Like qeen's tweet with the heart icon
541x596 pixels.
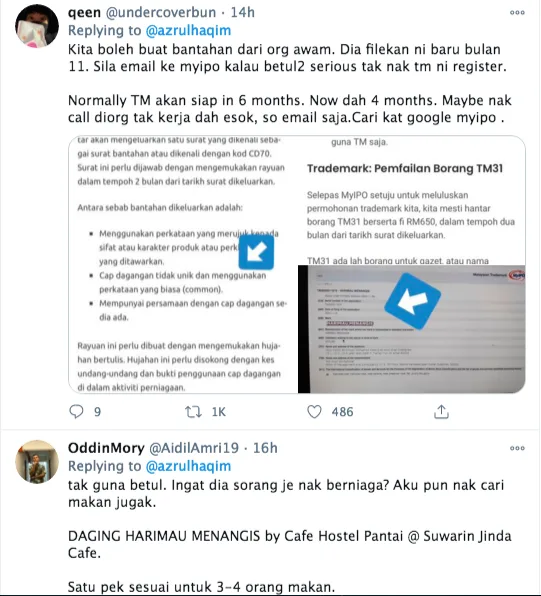click(x=314, y=412)
